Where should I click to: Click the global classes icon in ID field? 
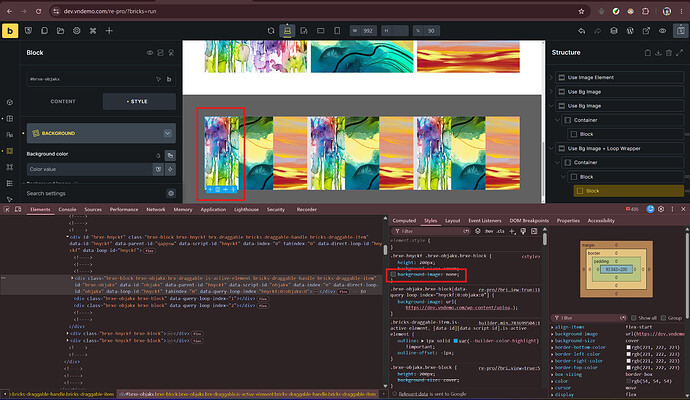169,79
